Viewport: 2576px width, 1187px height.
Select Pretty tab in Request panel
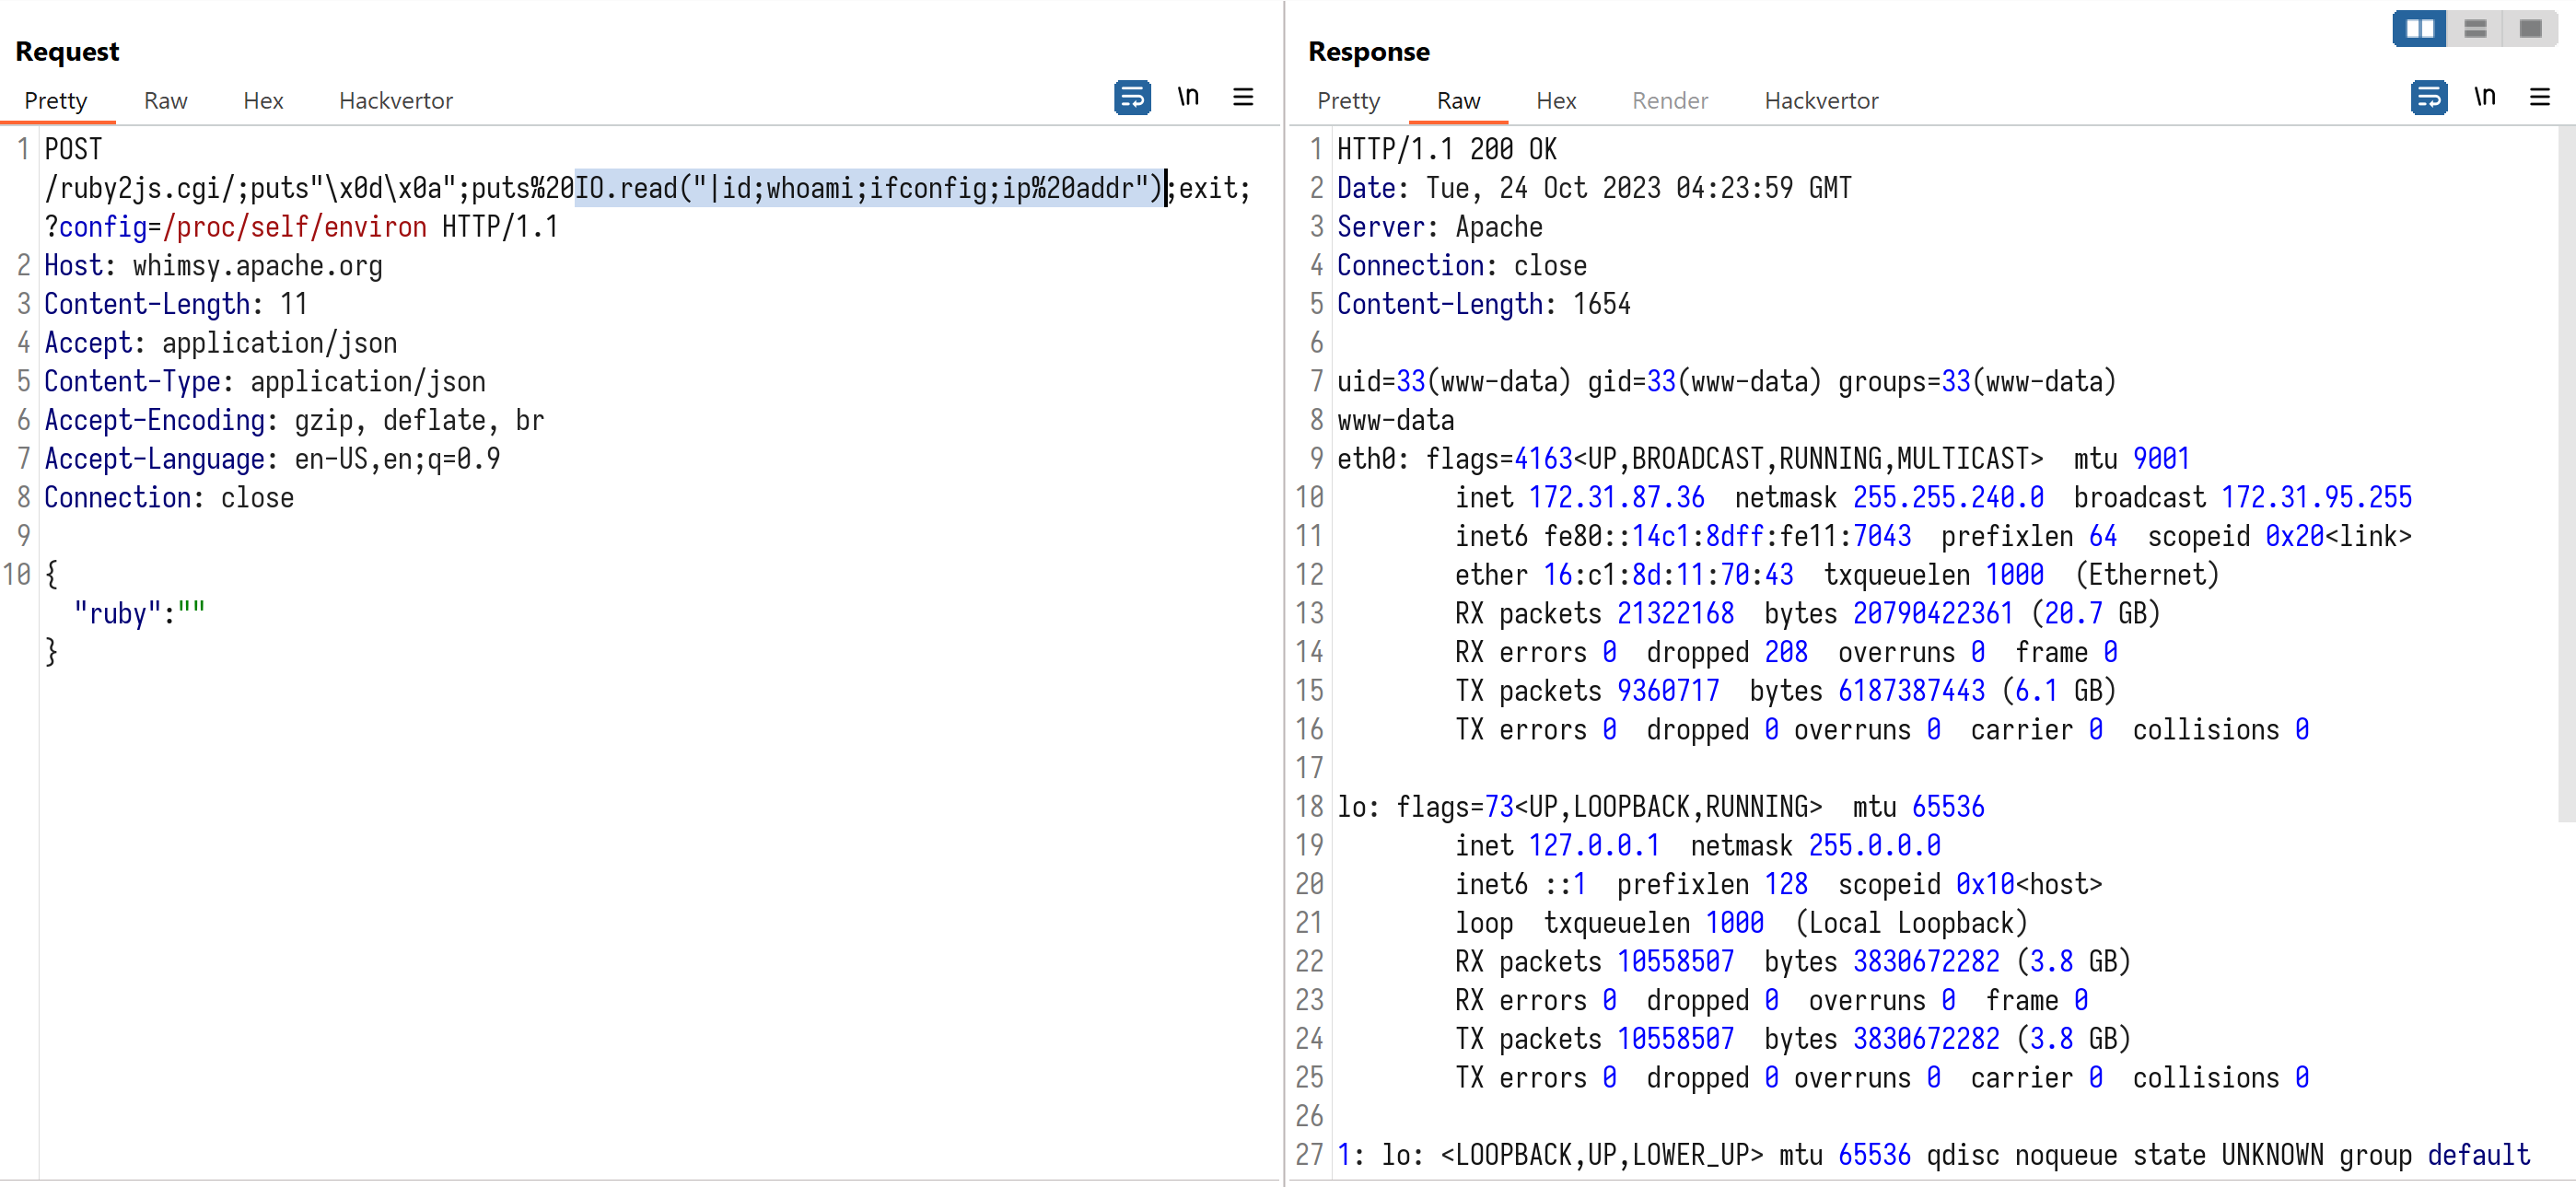click(56, 101)
